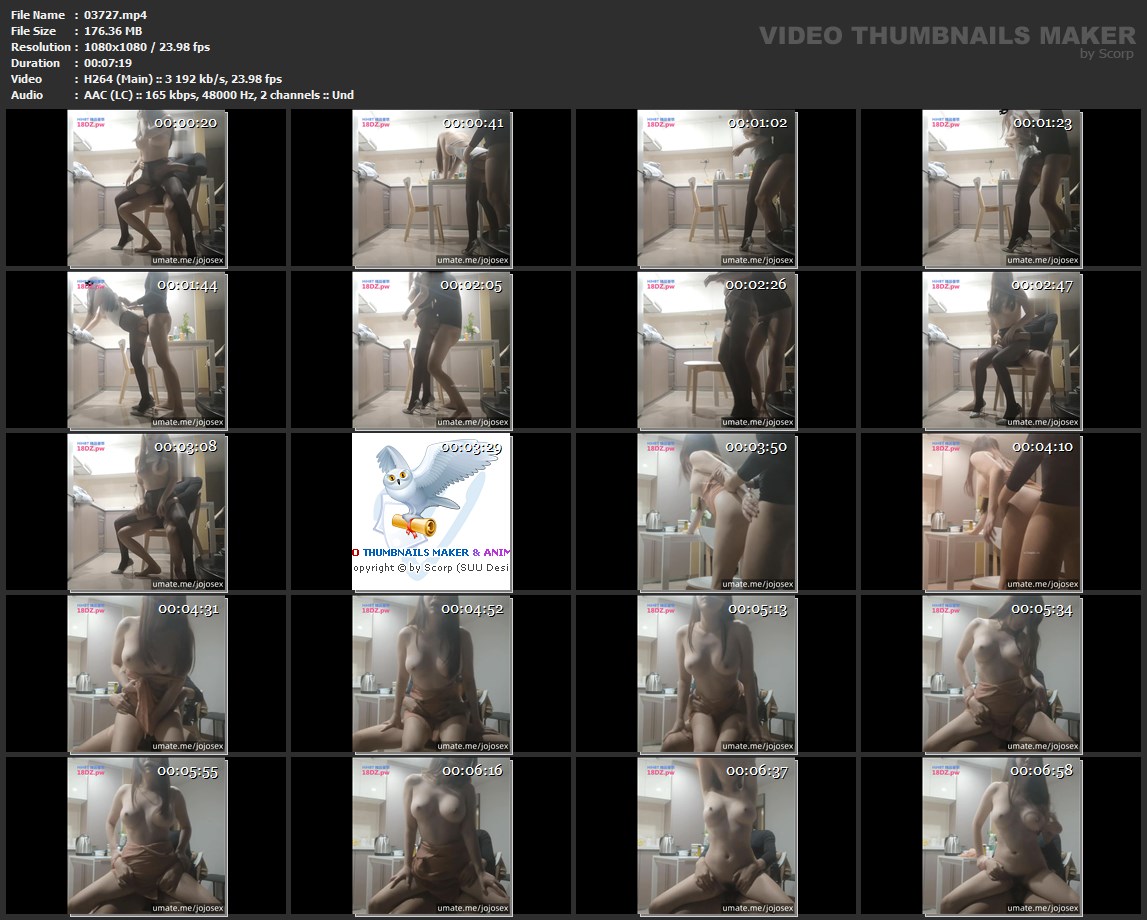The height and width of the screenshot is (920, 1147).
Task: Click the Copyright by Scorp text under the owl
Action: (432, 568)
